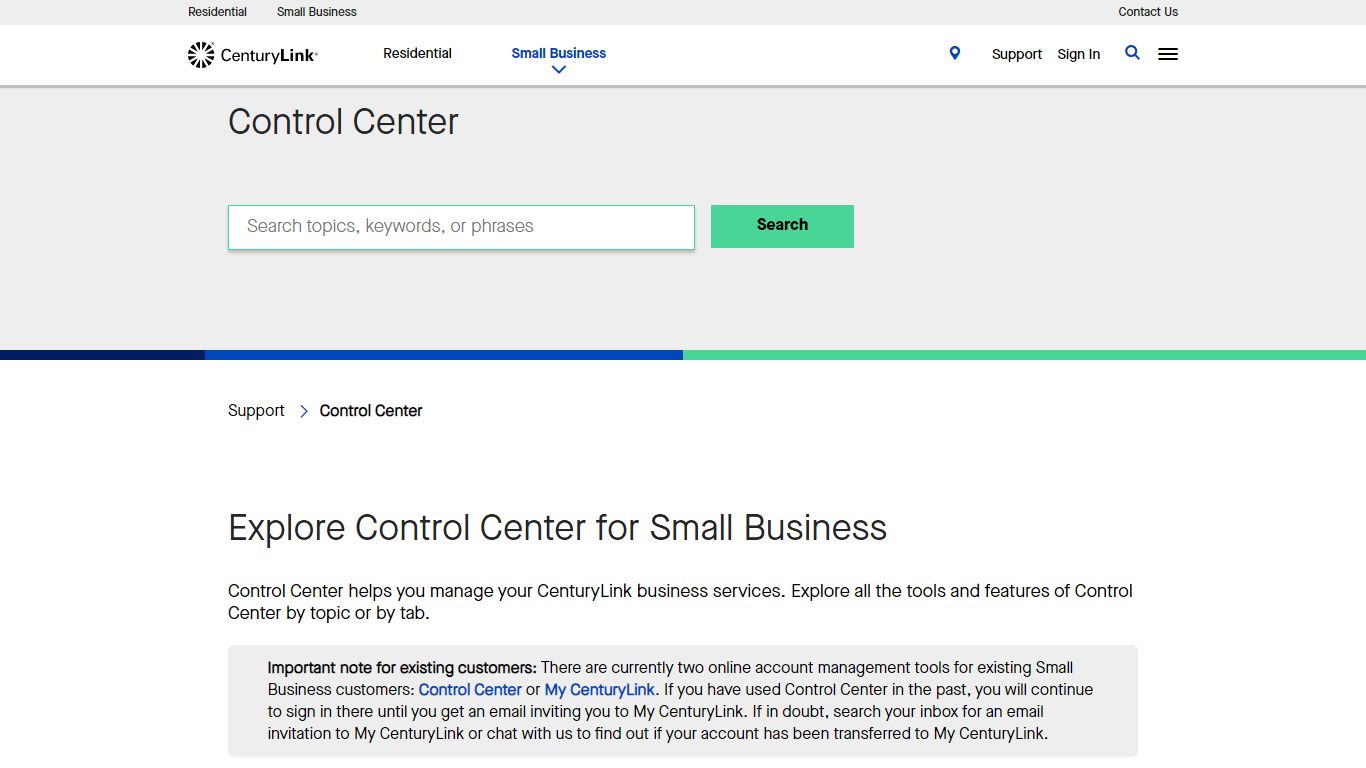Open the header search magnifier icon
1366x768 pixels.
pos(1132,53)
